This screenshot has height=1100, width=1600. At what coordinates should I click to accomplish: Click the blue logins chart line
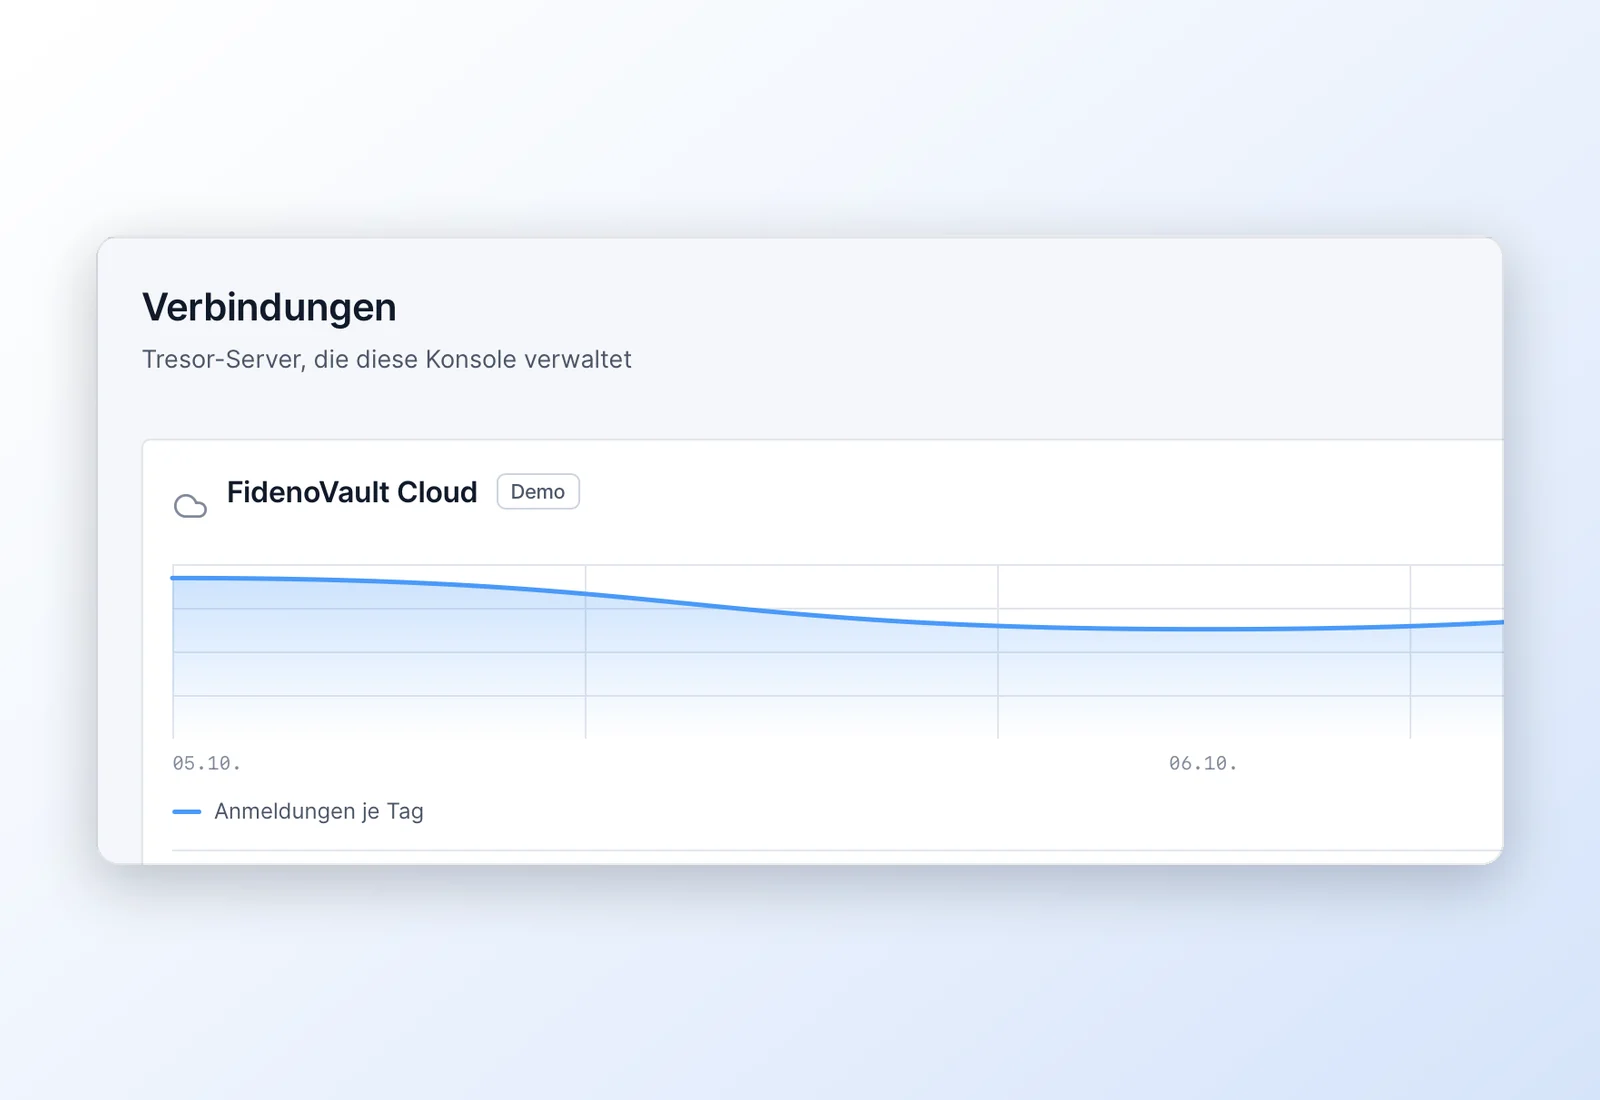838,616
